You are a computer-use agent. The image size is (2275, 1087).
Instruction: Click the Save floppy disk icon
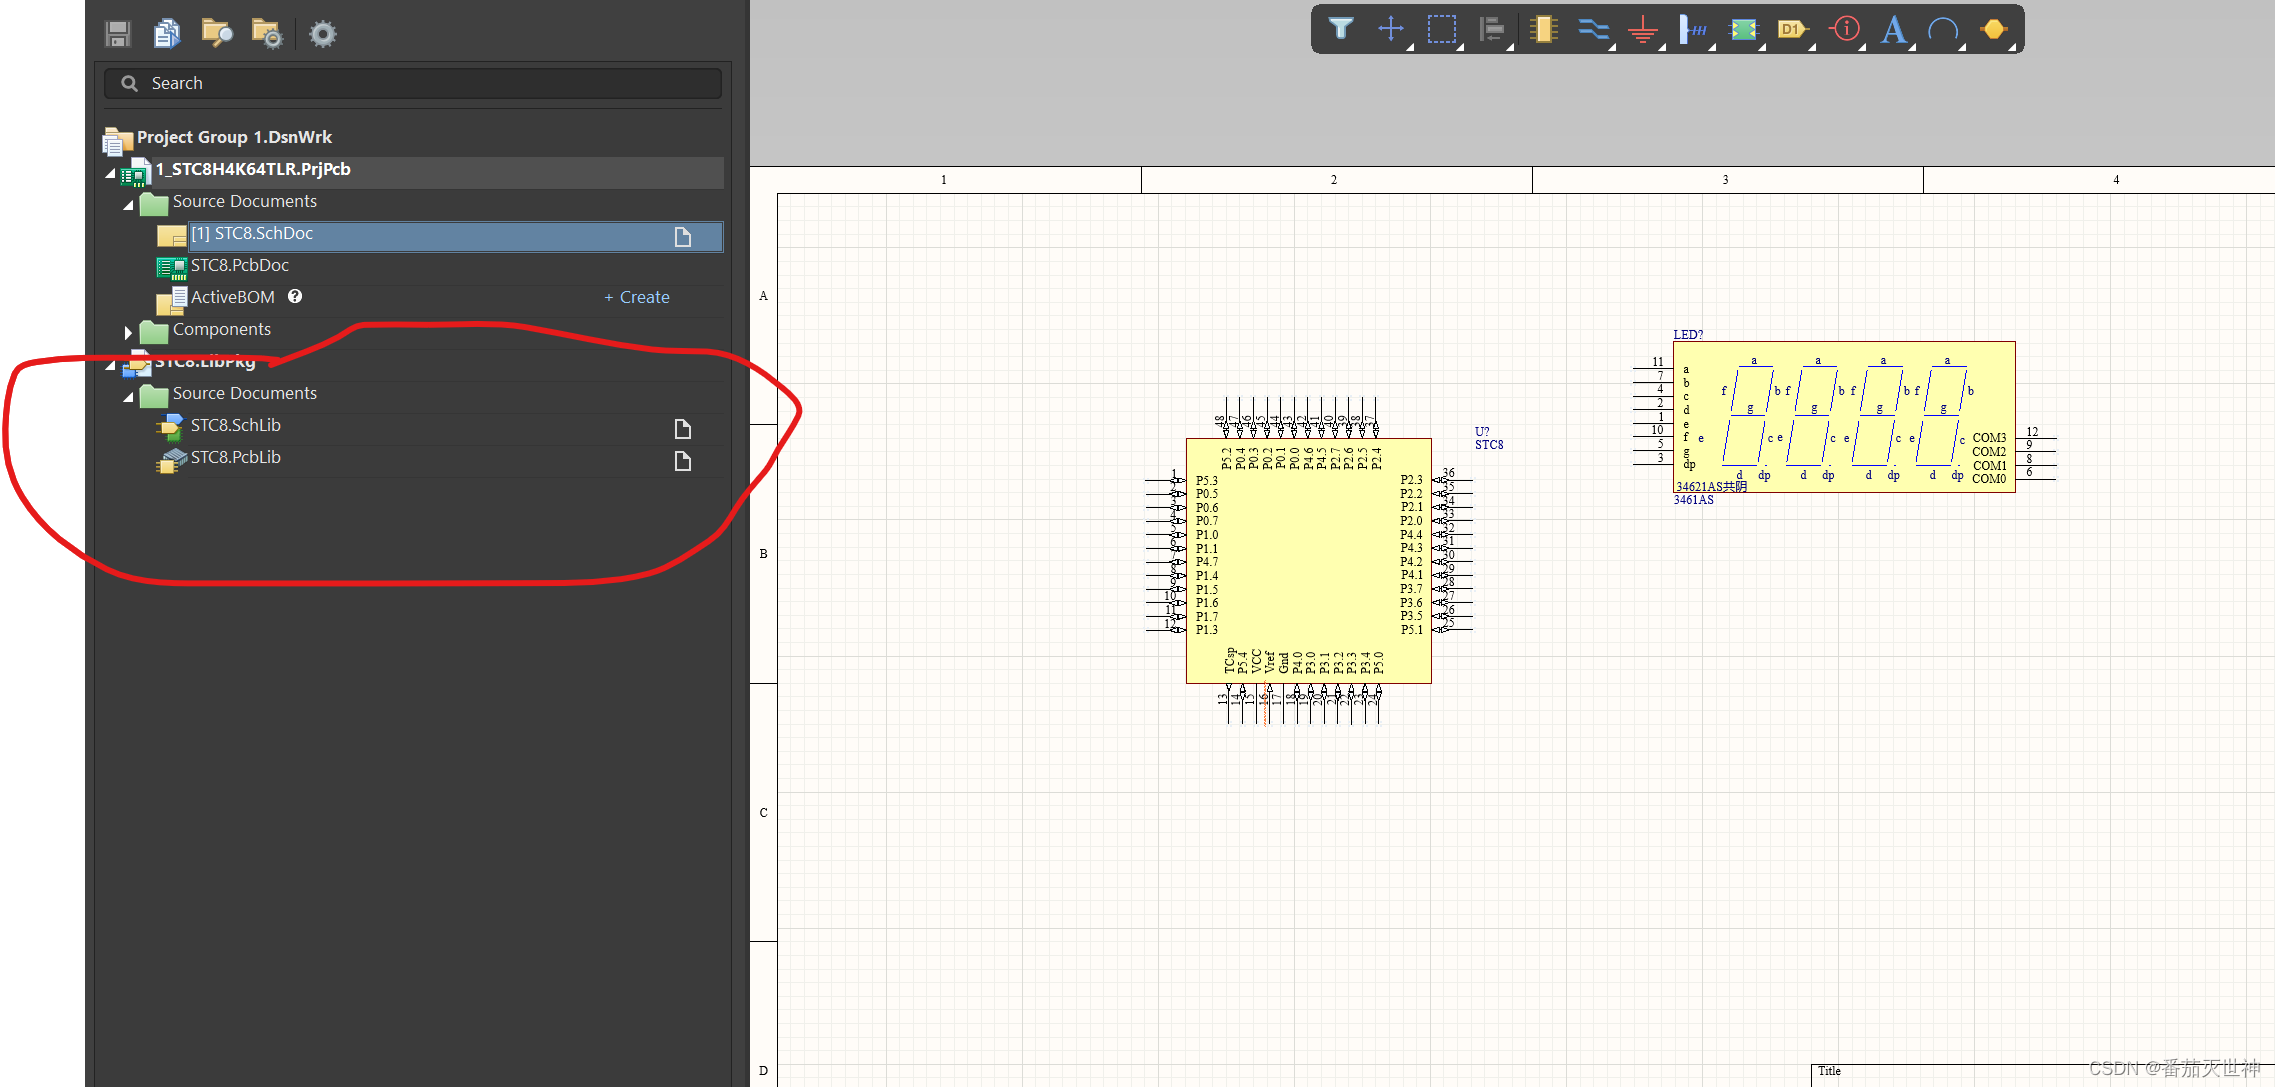pos(118,34)
